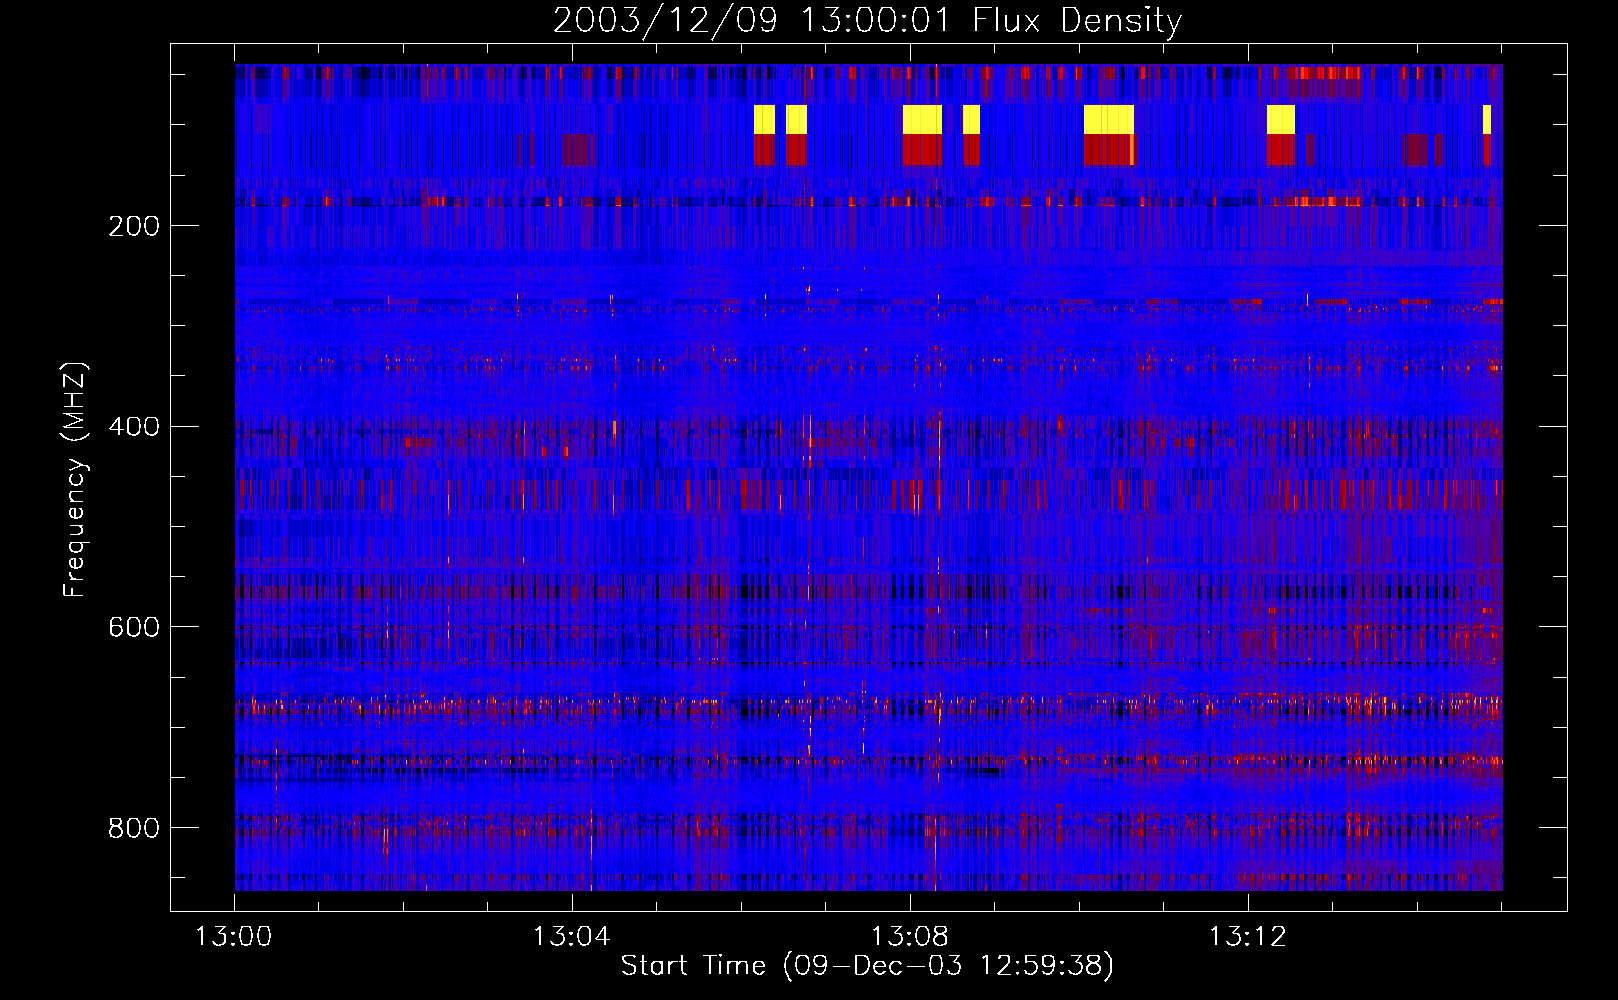Click the 400 frequency tick label
Image resolution: width=1618 pixels, height=1000 pixels.
(x=134, y=427)
